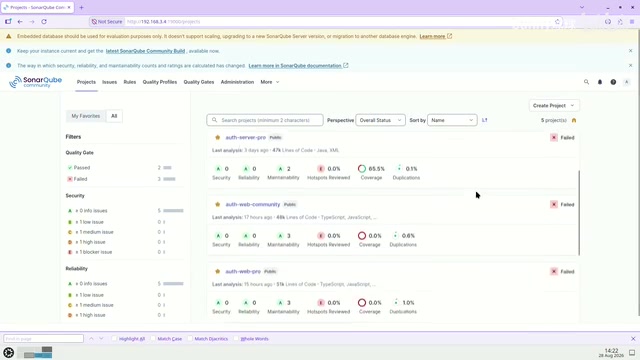Click the taskbar system launcher icon

tap(9, 352)
